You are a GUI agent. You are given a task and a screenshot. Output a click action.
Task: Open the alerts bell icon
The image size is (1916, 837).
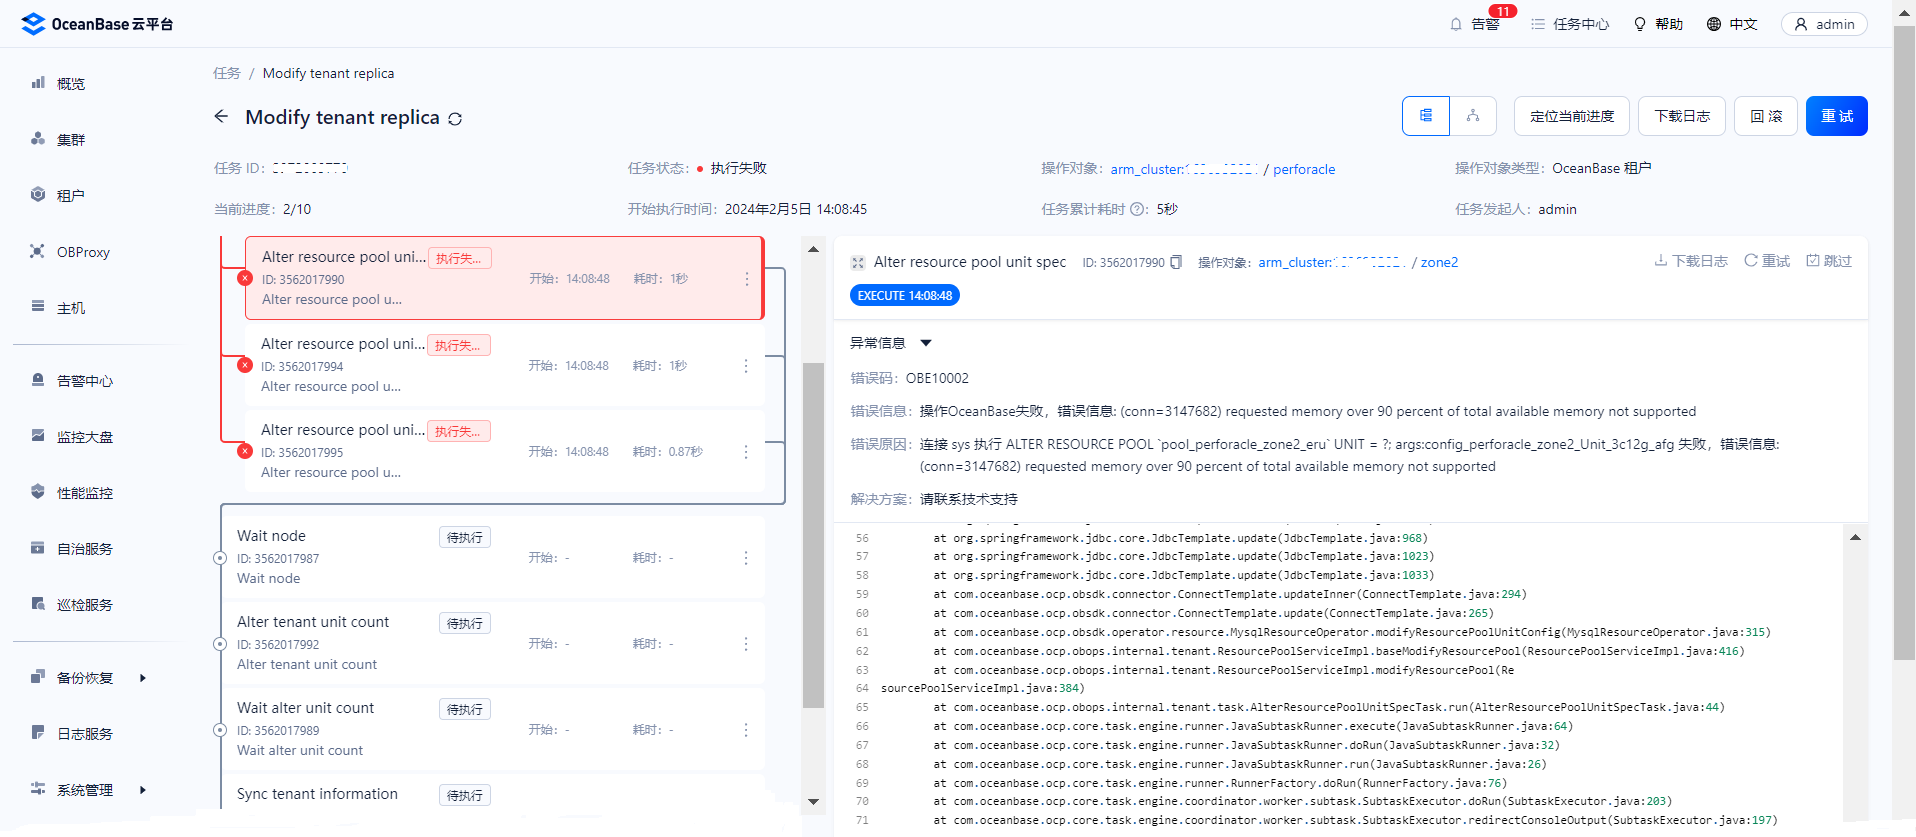(1456, 24)
